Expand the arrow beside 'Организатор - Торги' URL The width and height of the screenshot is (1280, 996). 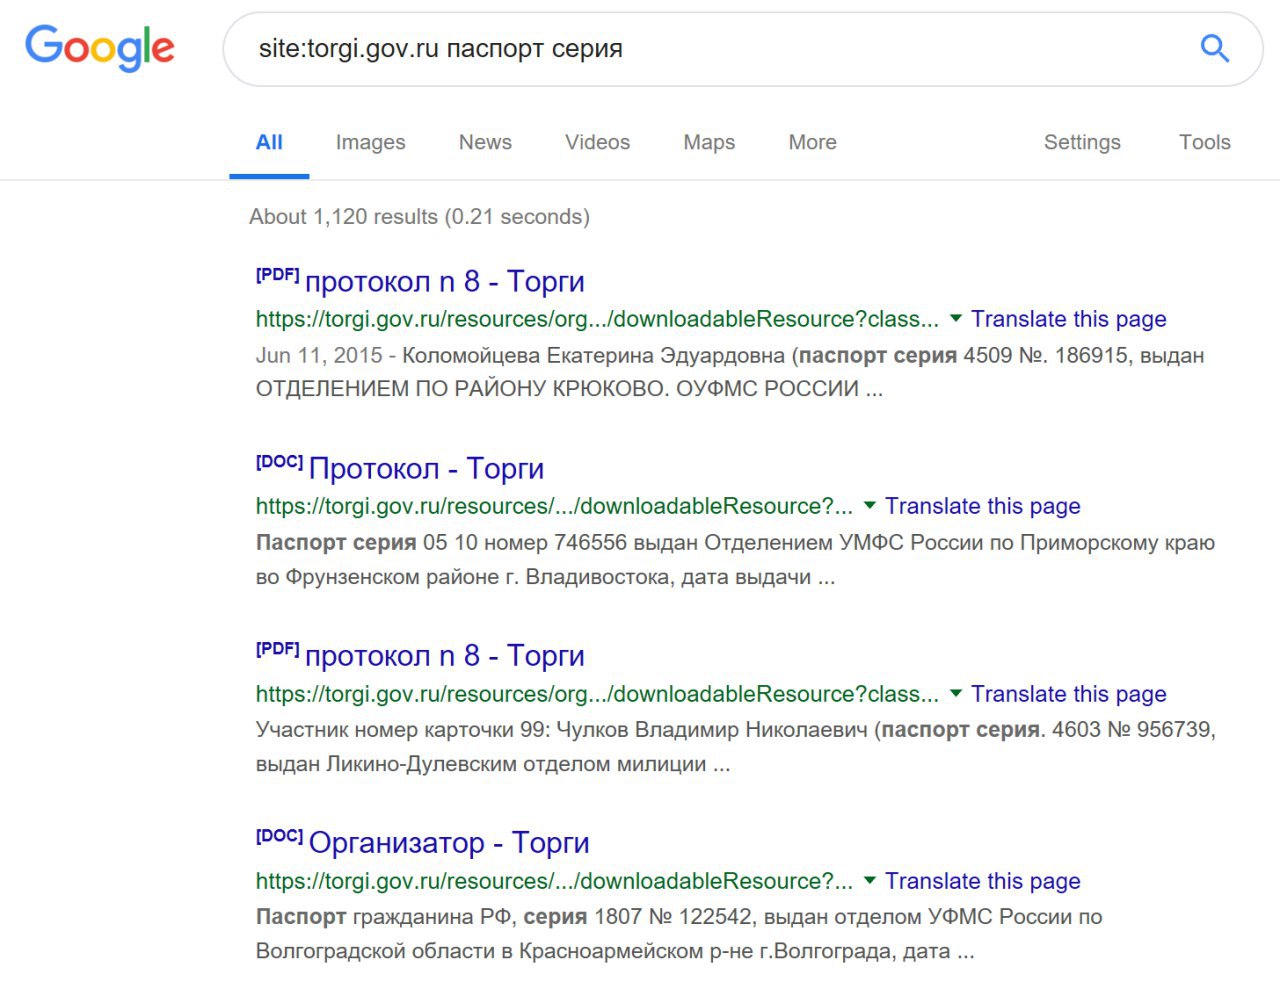pos(870,881)
